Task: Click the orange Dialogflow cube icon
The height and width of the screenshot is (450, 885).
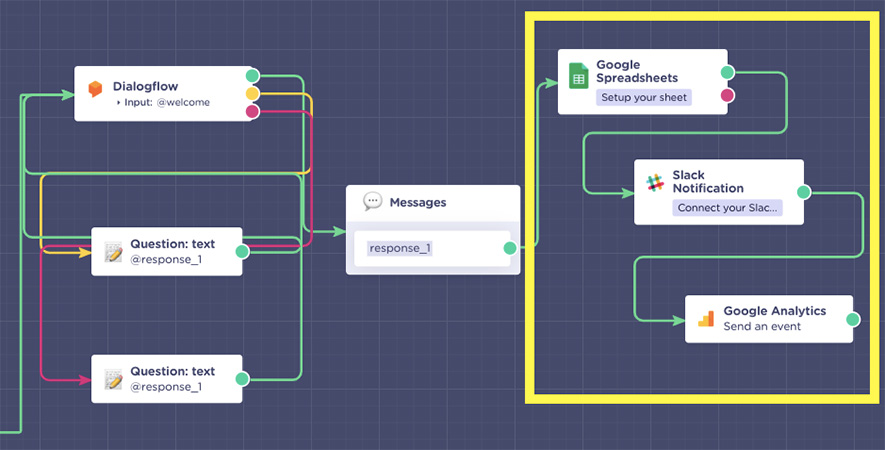Action: click(95, 89)
